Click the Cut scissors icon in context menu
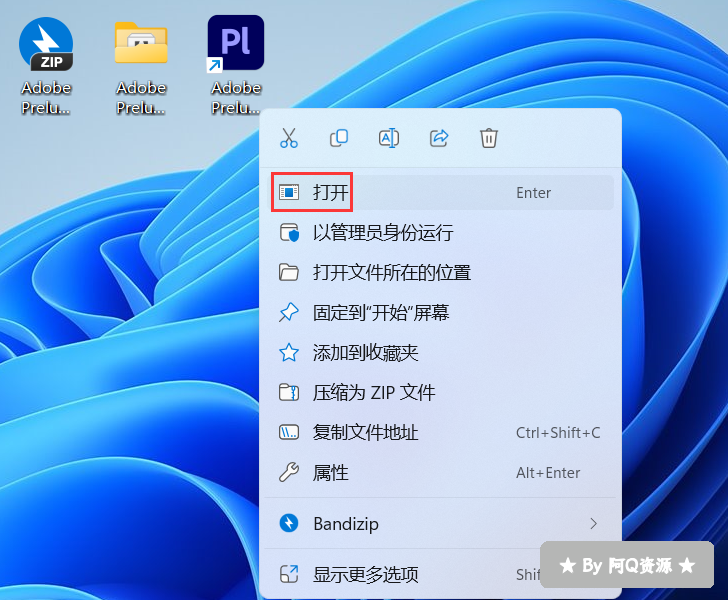This screenshot has width=728, height=600. coord(289,138)
